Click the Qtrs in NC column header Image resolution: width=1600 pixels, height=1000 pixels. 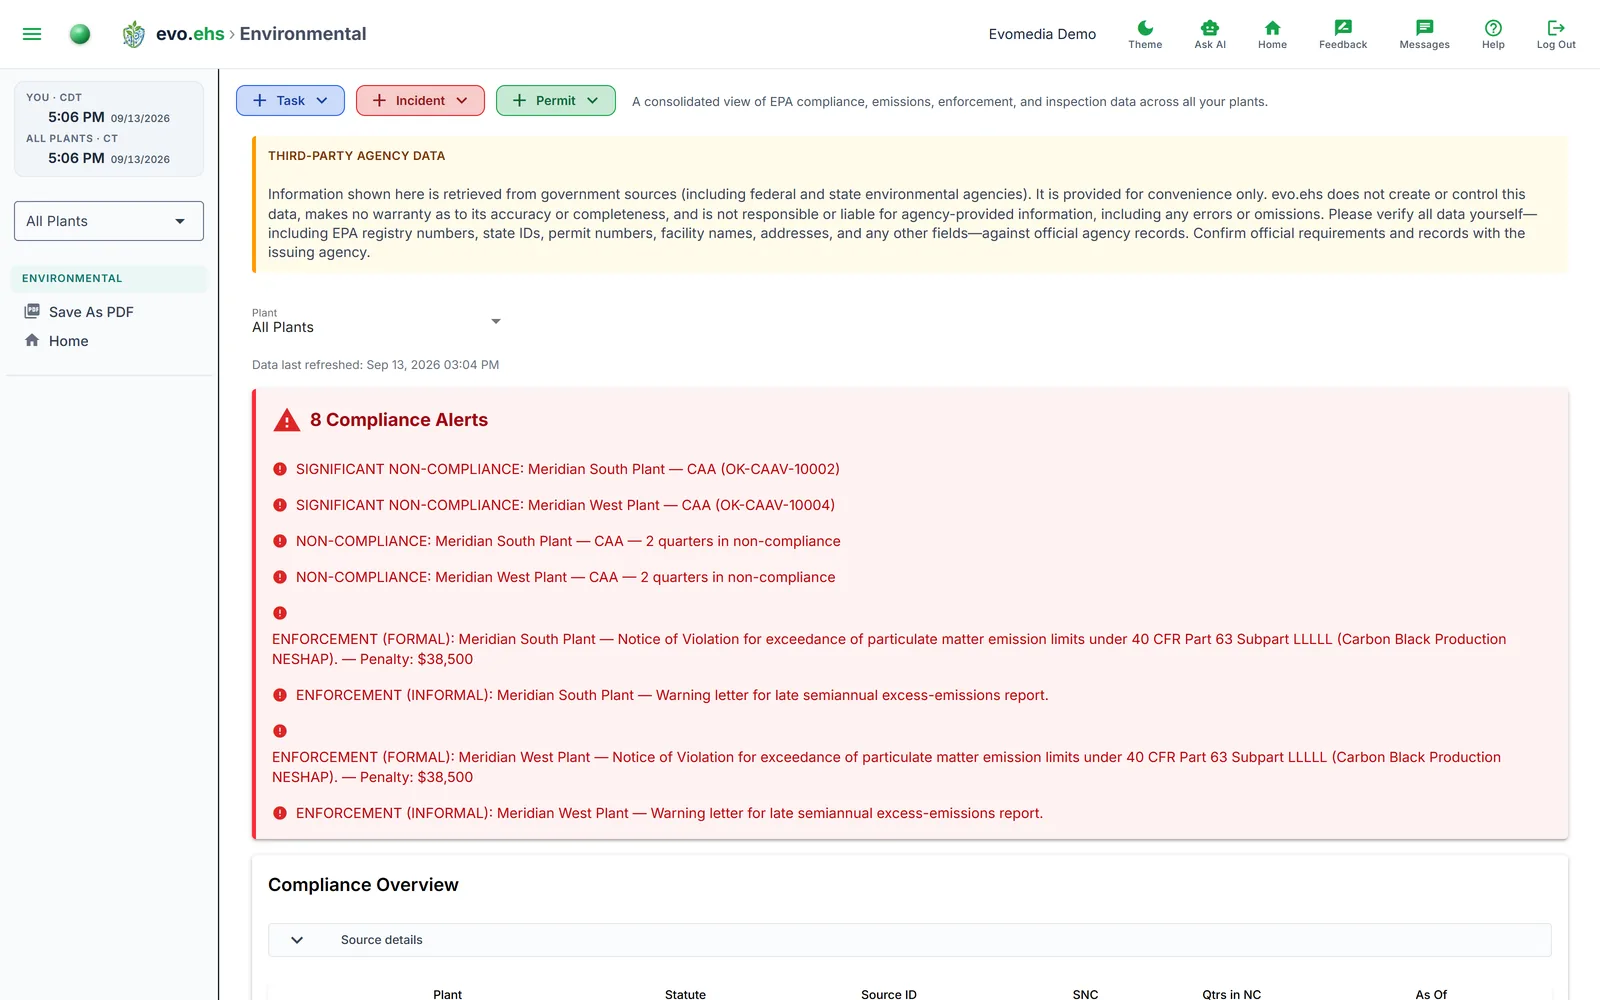pos(1231,994)
